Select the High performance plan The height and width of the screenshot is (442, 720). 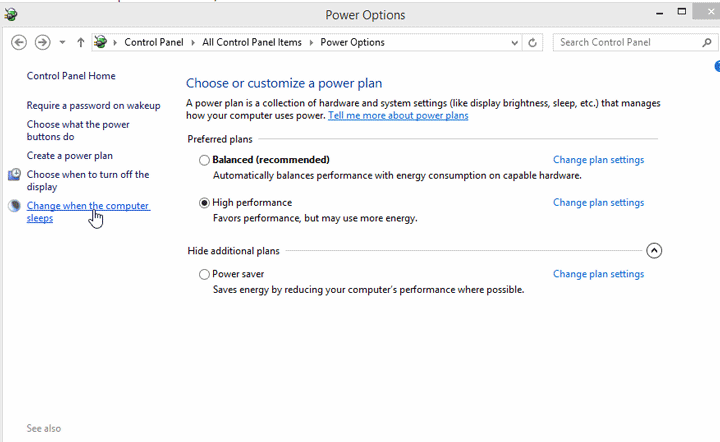point(205,203)
